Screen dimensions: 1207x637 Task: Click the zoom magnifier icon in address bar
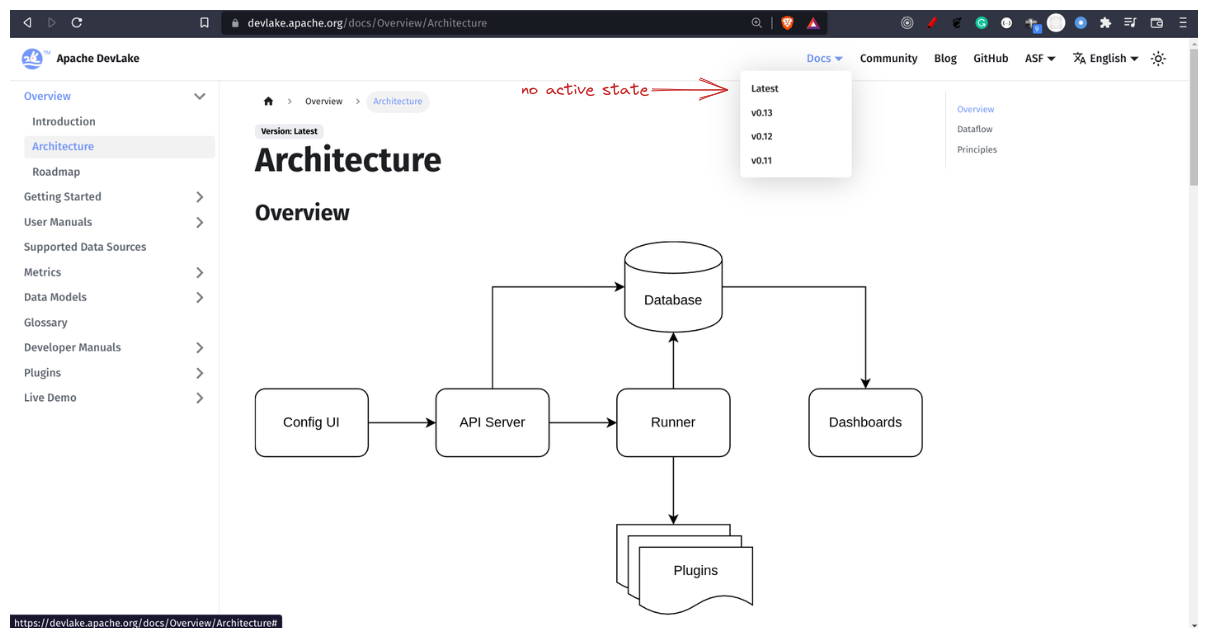coord(757,22)
